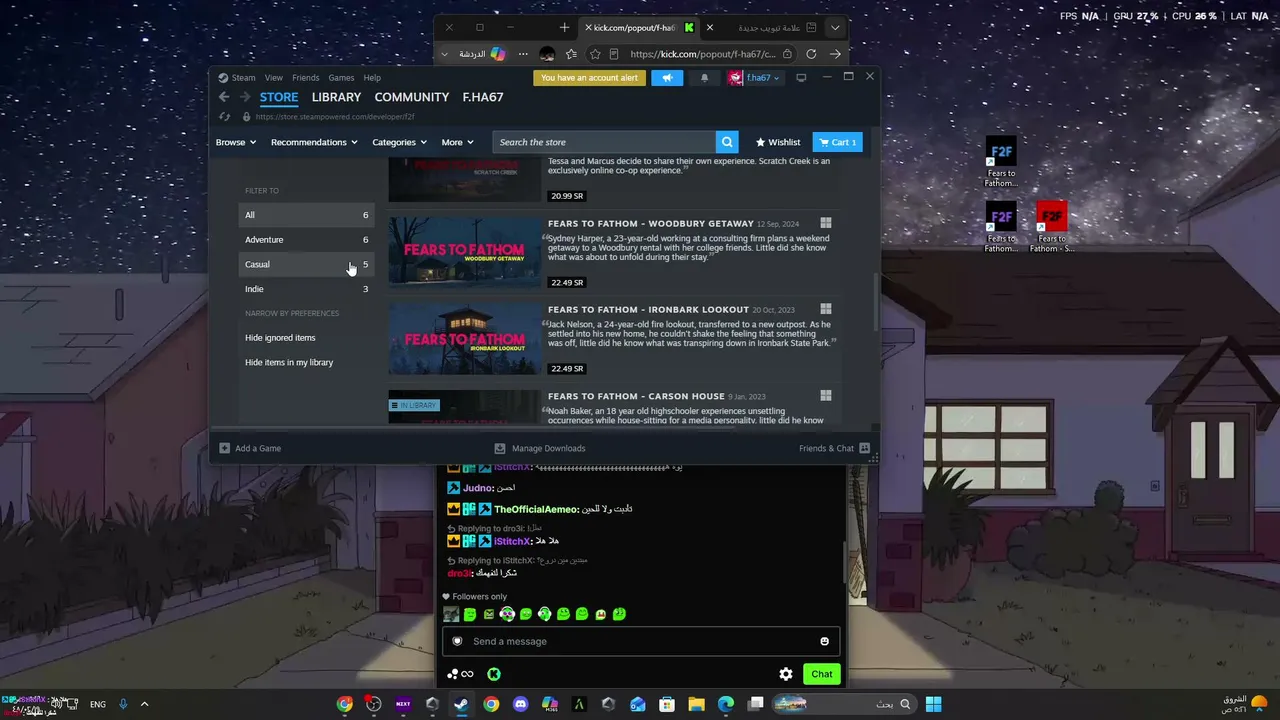Image resolution: width=1280 pixels, height=720 pixels.
Task: Open emoji picker in Kick chat
Action: (x=825, y=641)
